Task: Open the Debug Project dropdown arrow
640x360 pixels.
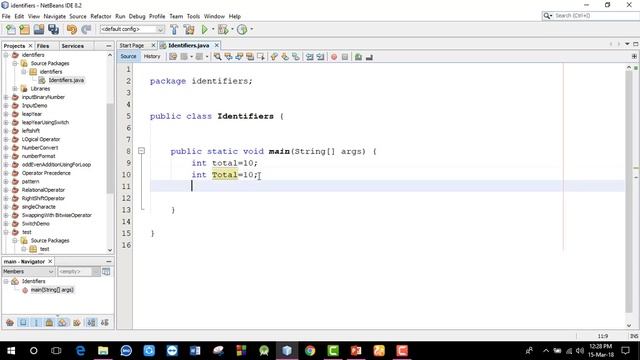Action: pos(232,29)
